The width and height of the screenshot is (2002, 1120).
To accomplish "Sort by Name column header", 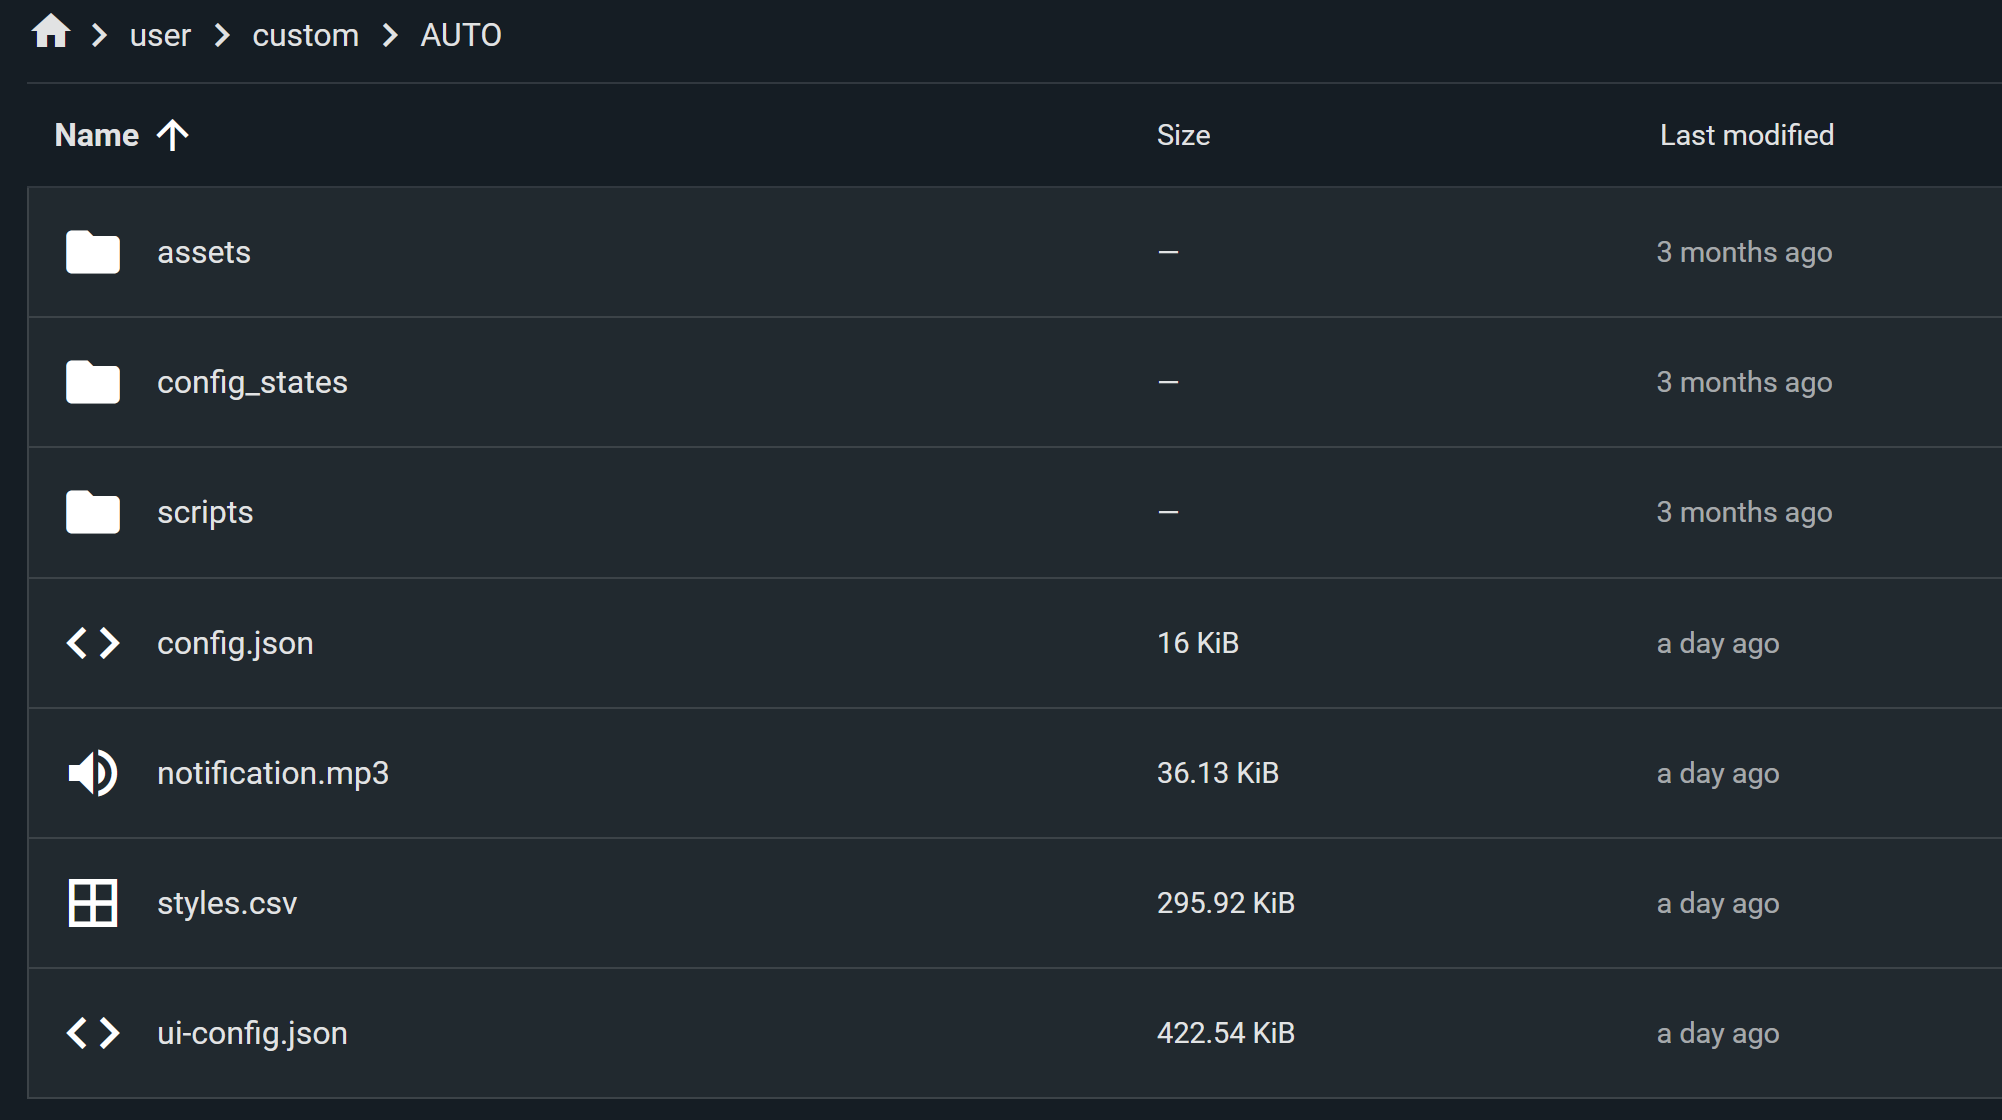I will coord(96,135).
